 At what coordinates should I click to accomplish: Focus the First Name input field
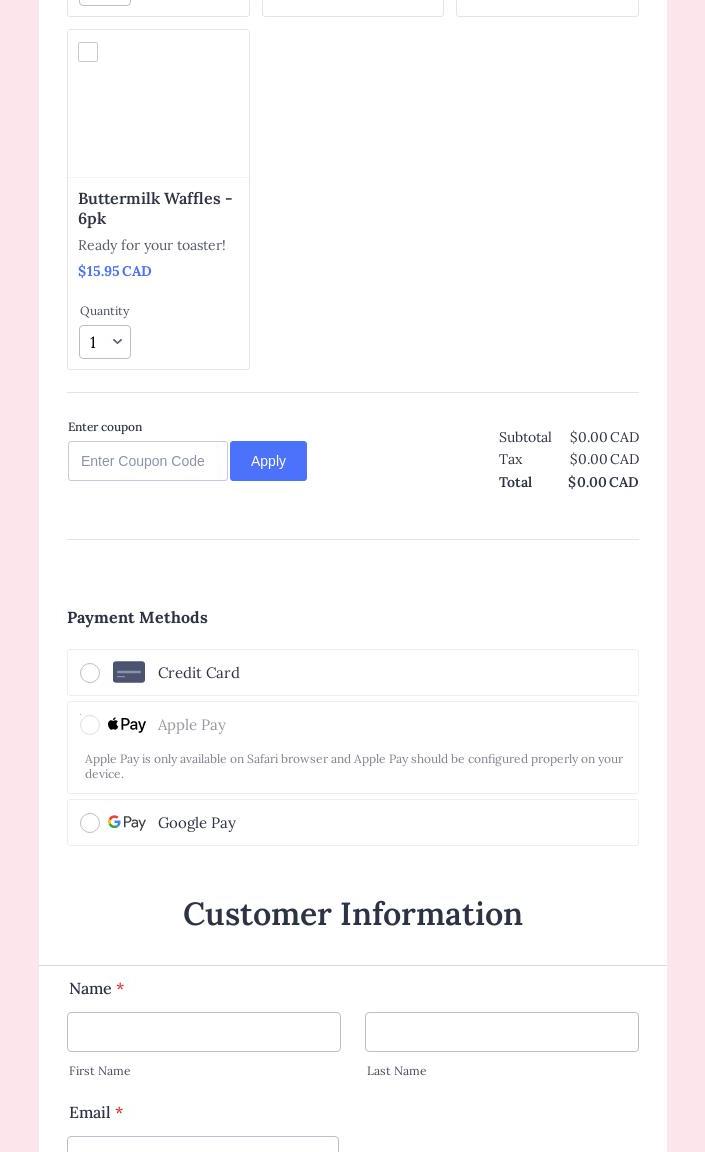point(204,1032)
